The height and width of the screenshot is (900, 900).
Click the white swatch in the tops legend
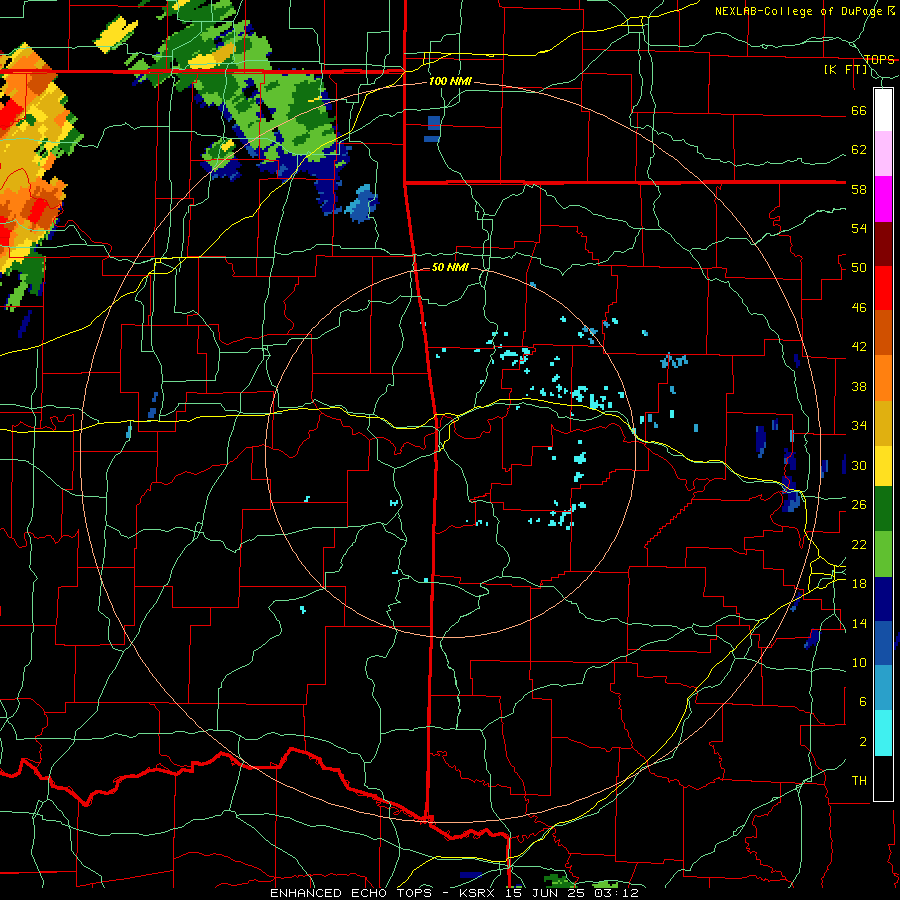coord(883,110)
